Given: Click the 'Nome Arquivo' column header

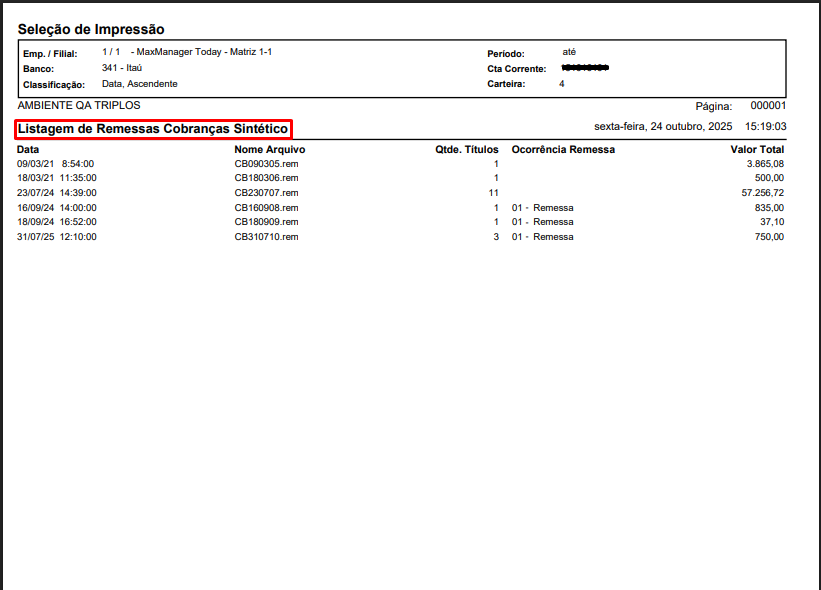Looking at the screenshot, I should (270, 149).
